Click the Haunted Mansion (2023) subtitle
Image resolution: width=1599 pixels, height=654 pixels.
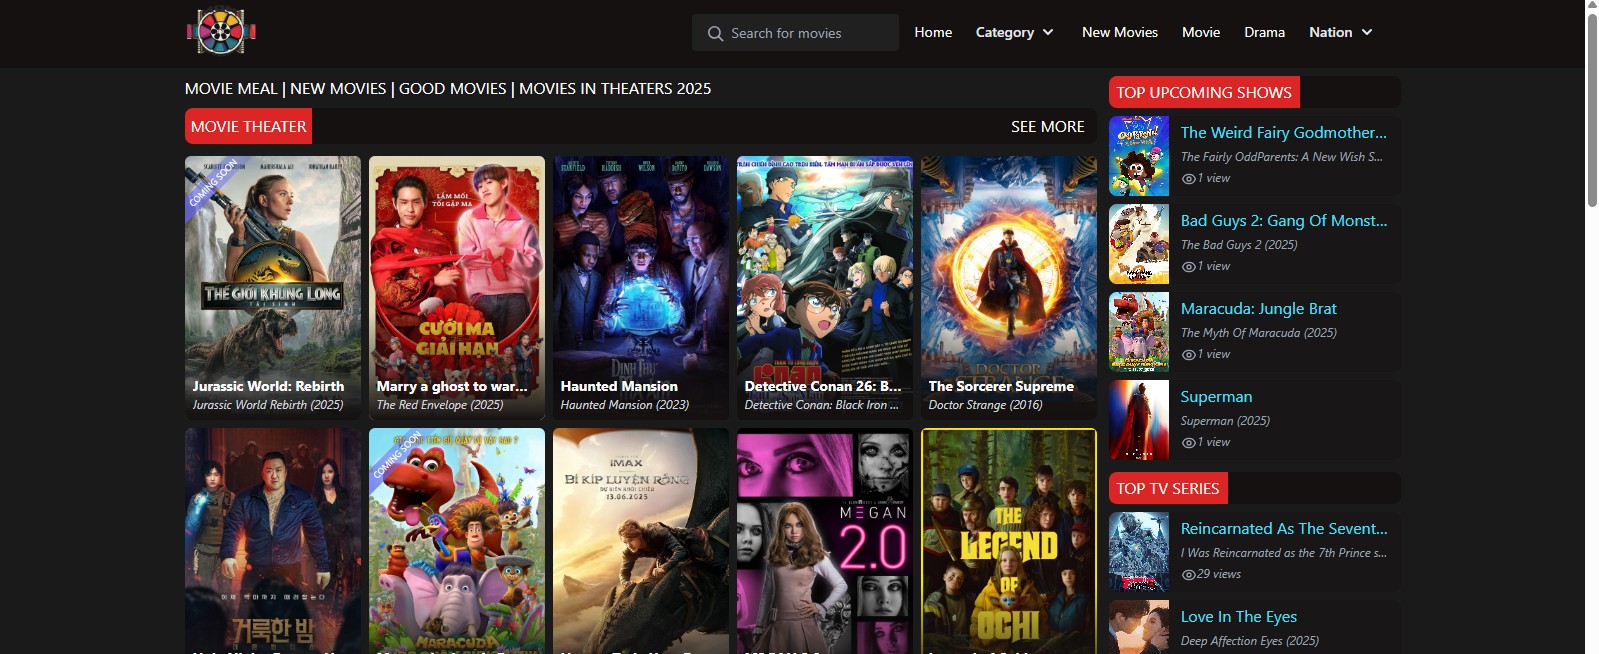pos(625,405)
